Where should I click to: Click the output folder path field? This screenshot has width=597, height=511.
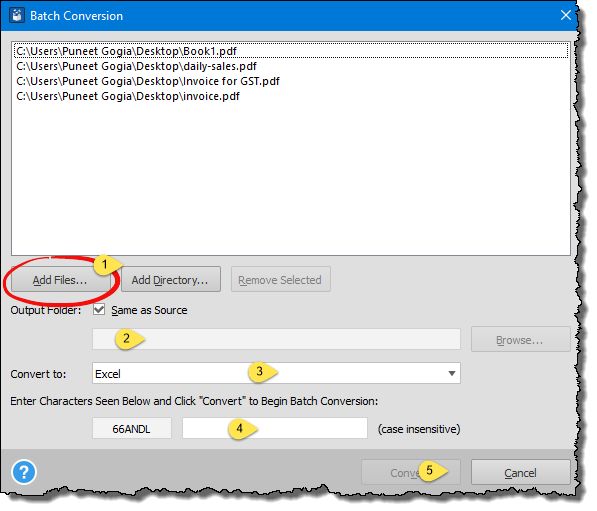click(x=276, y=339)
